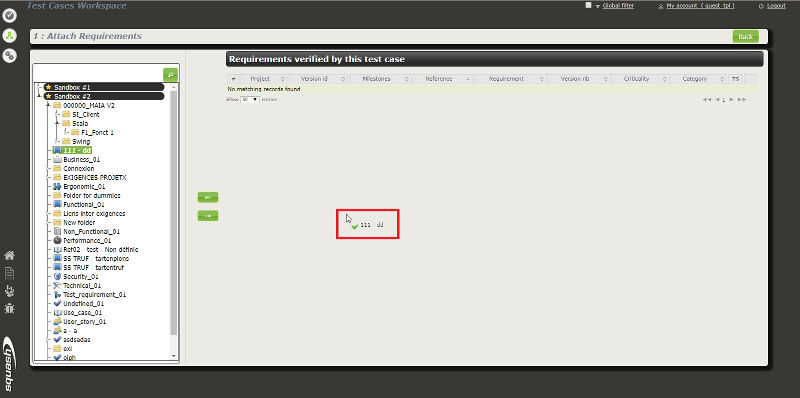The height and width of the screenshot is (398, 800).
Task: Click the Logout link
Action: (776, 6)
